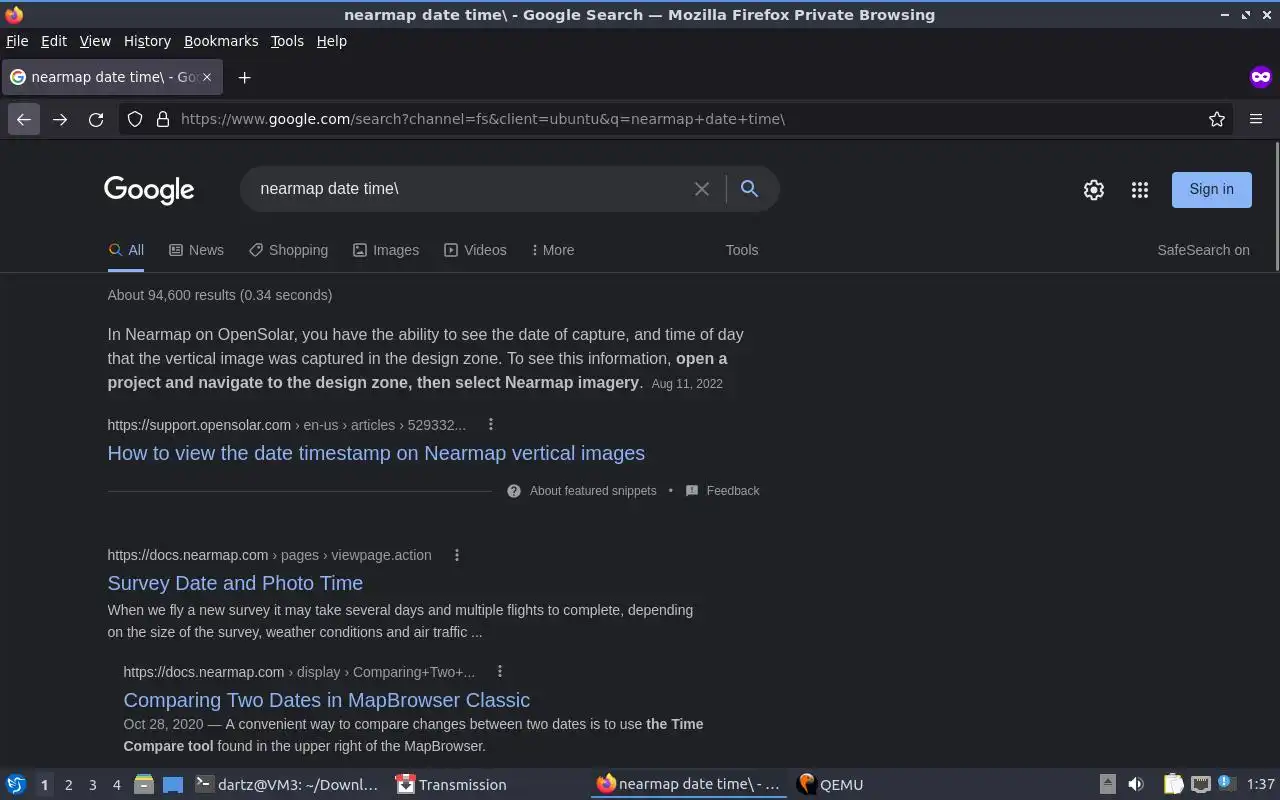Go forward one page in browser

tap(60, 119)
